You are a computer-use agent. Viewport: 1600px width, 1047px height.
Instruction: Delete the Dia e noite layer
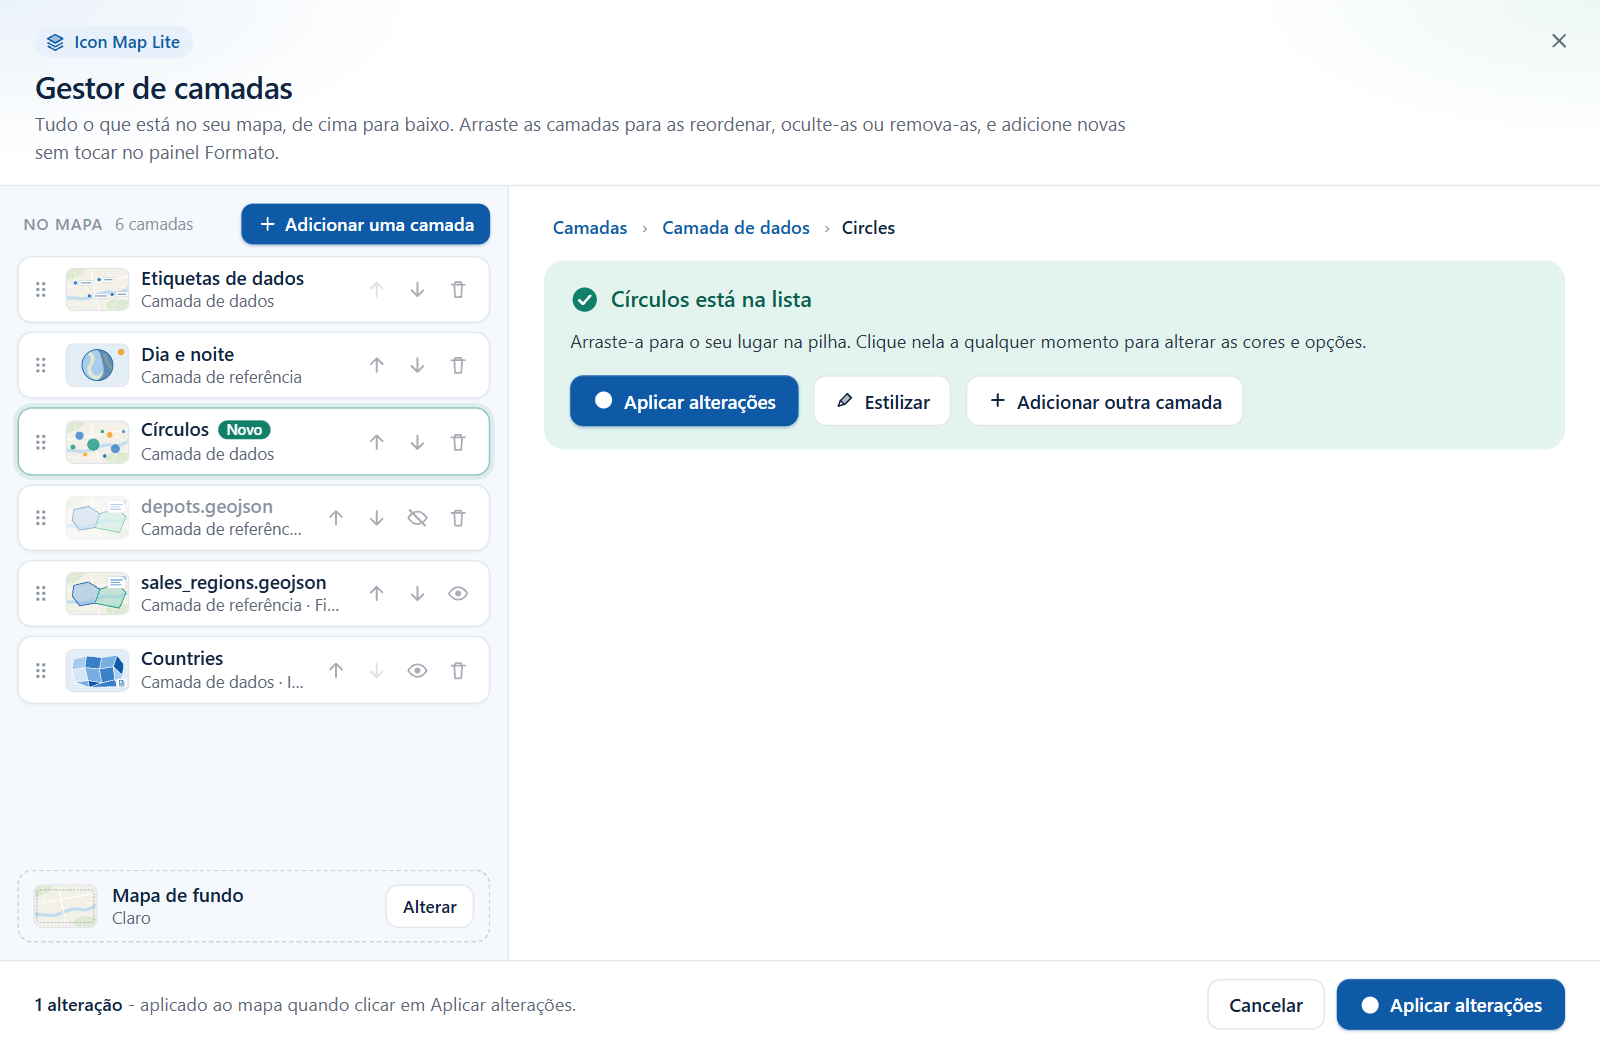point(458,366)
